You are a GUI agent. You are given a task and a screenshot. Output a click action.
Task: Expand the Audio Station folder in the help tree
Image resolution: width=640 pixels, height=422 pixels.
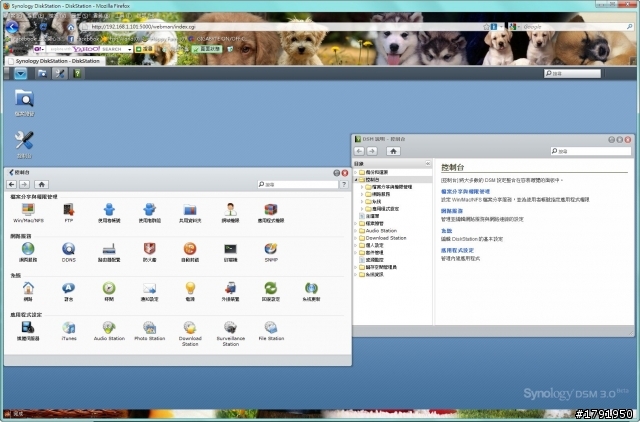tap(356, 231)
